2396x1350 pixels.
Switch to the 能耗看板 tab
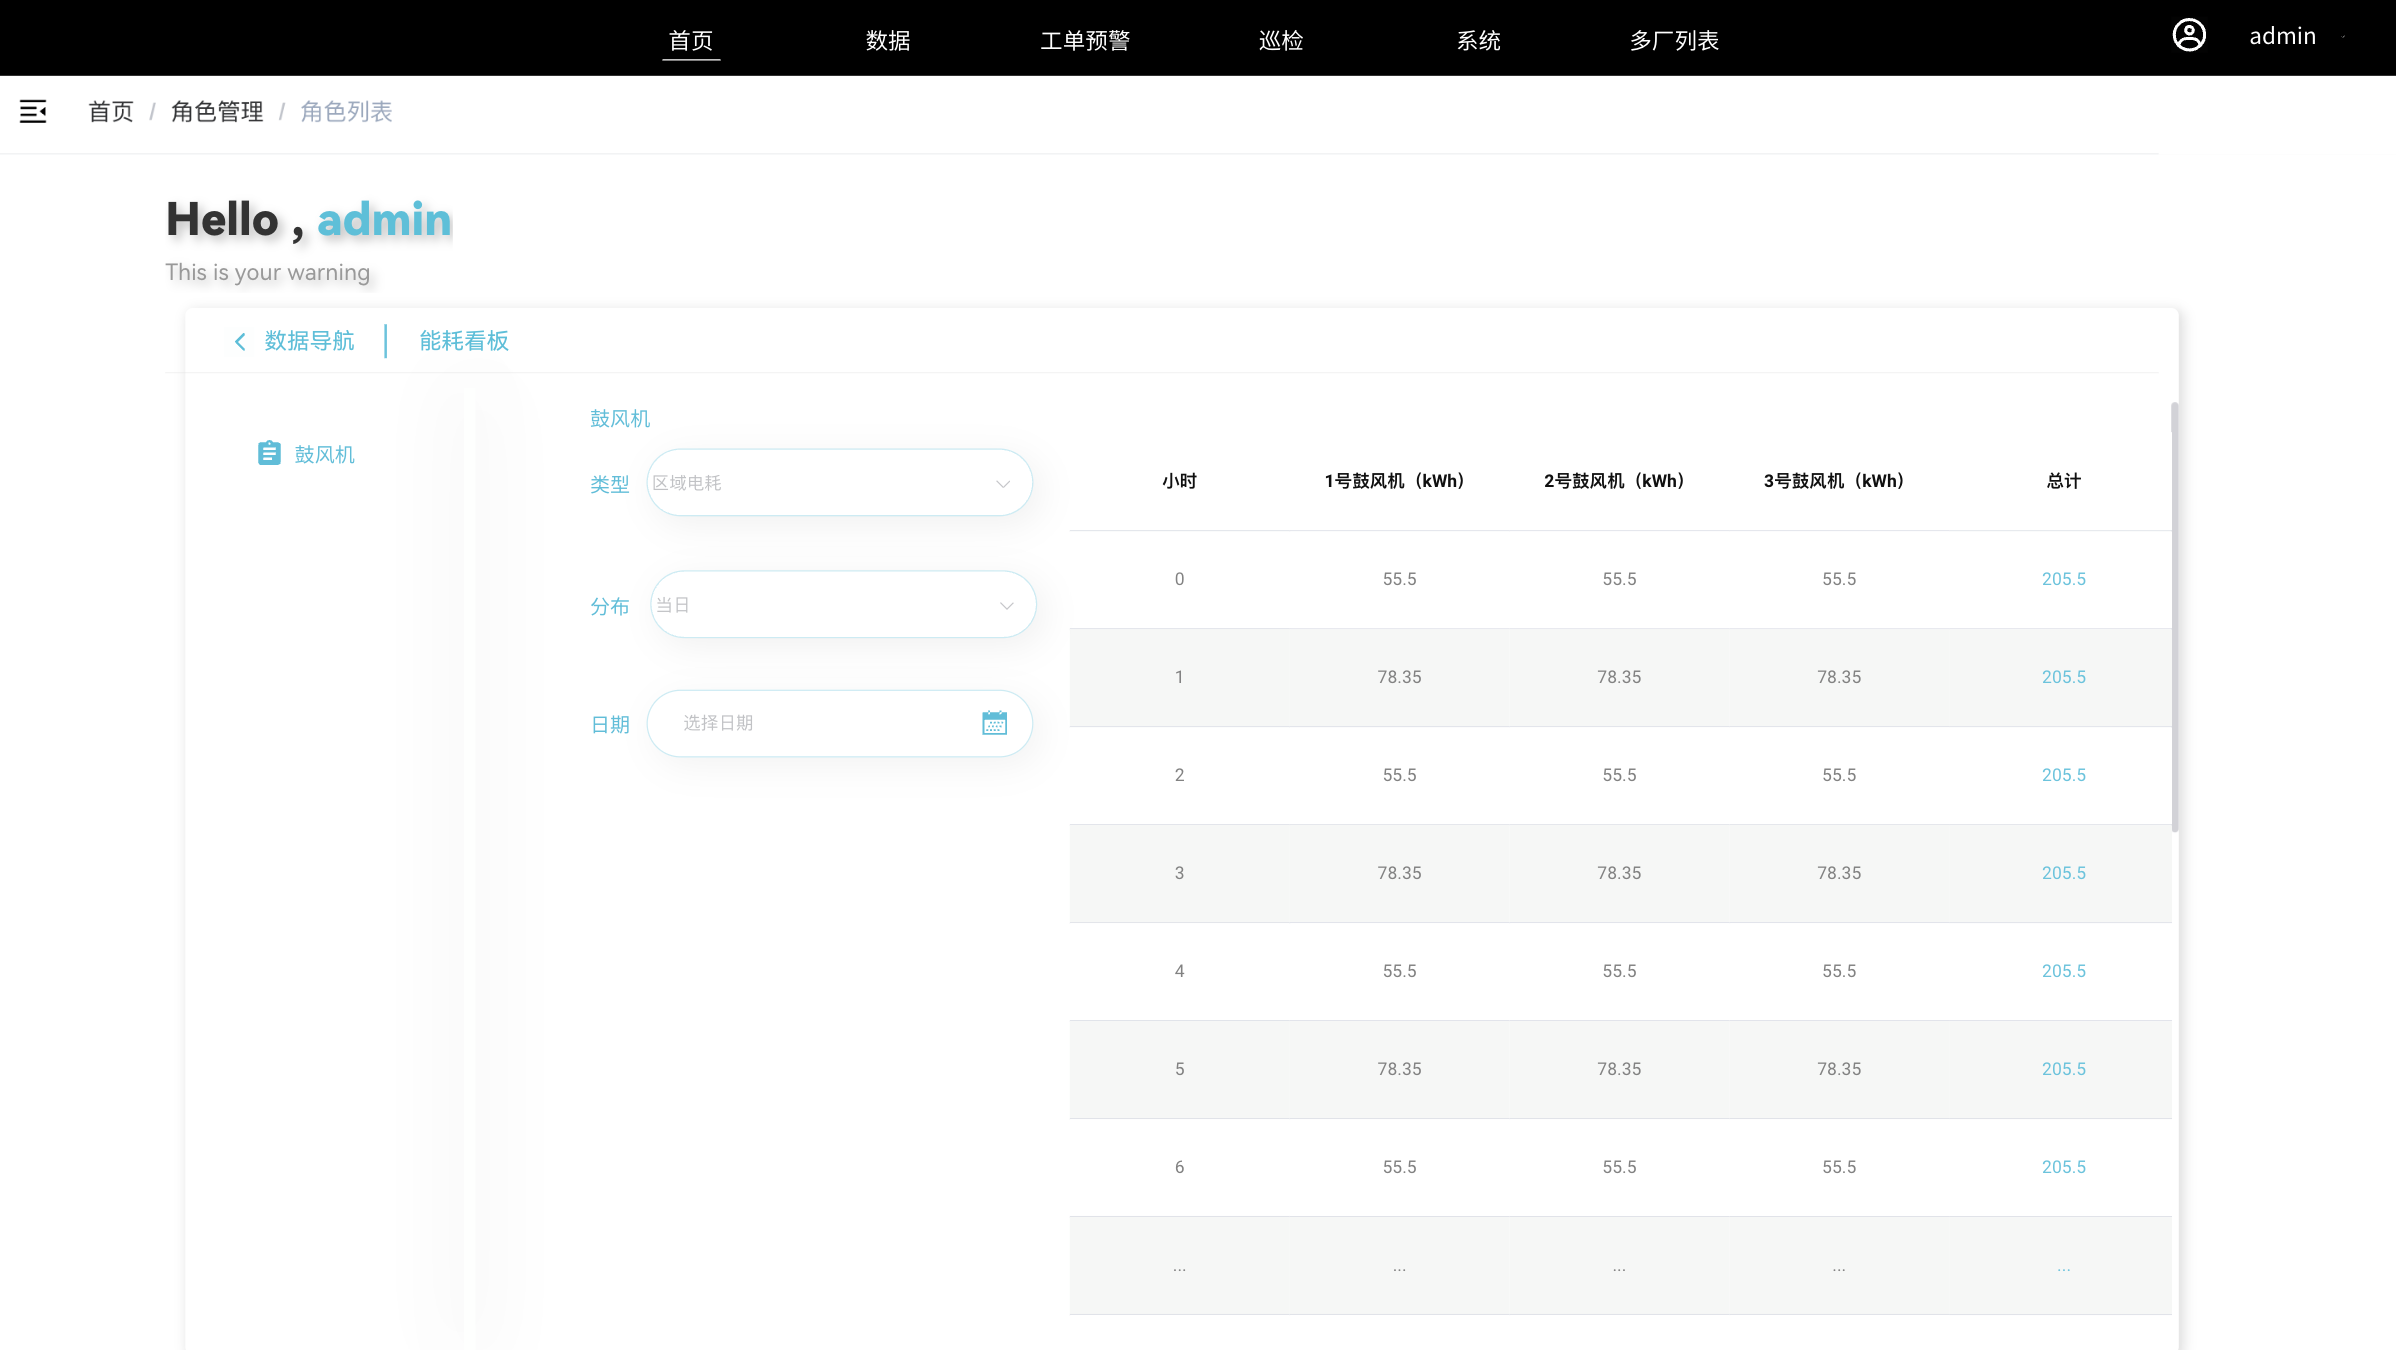click(464, 341)
